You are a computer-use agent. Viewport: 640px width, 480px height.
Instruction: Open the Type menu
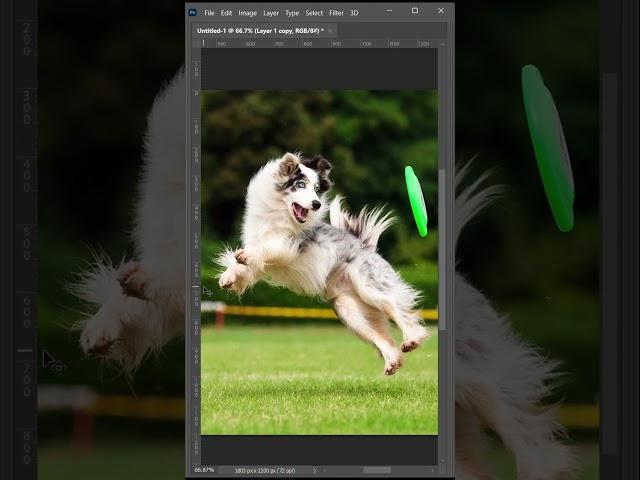292,13
